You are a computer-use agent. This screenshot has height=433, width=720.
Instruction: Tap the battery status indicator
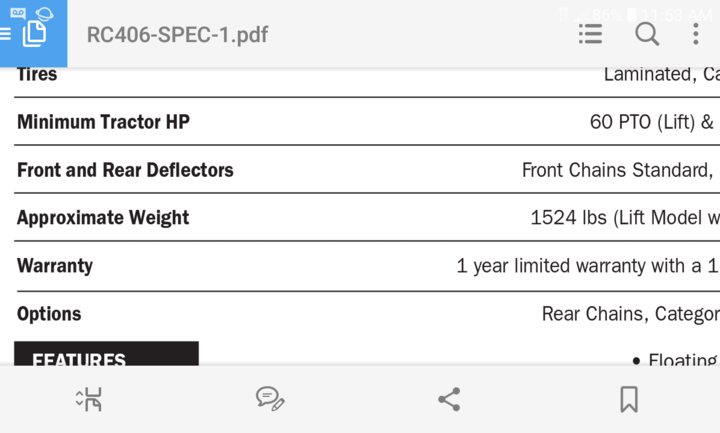pos(631,15)
